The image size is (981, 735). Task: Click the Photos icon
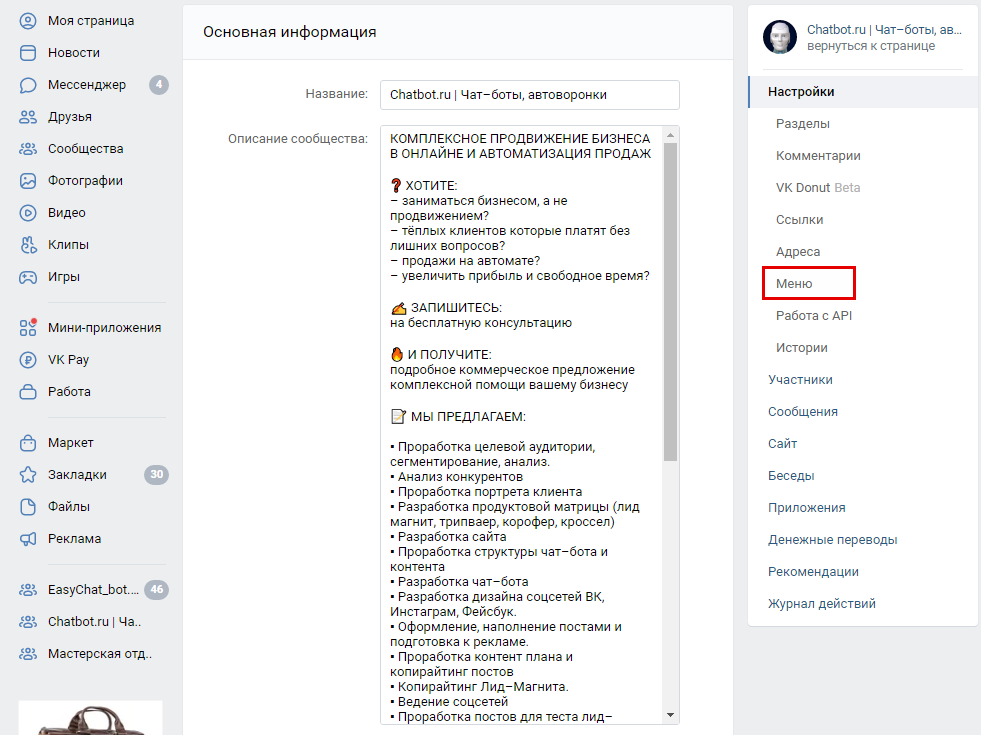click(x=28, y=181)
